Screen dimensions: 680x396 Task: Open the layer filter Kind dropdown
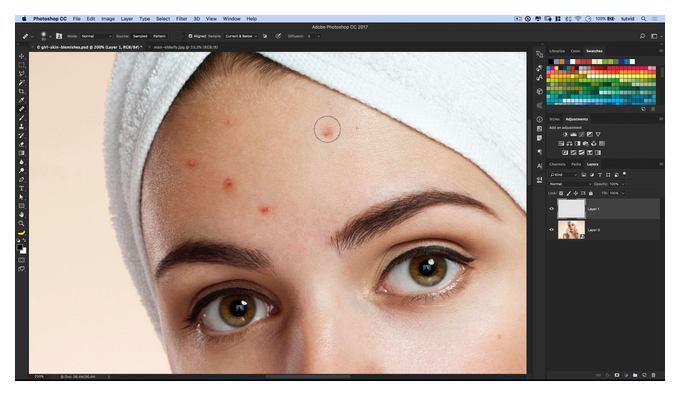coord(564,175)
